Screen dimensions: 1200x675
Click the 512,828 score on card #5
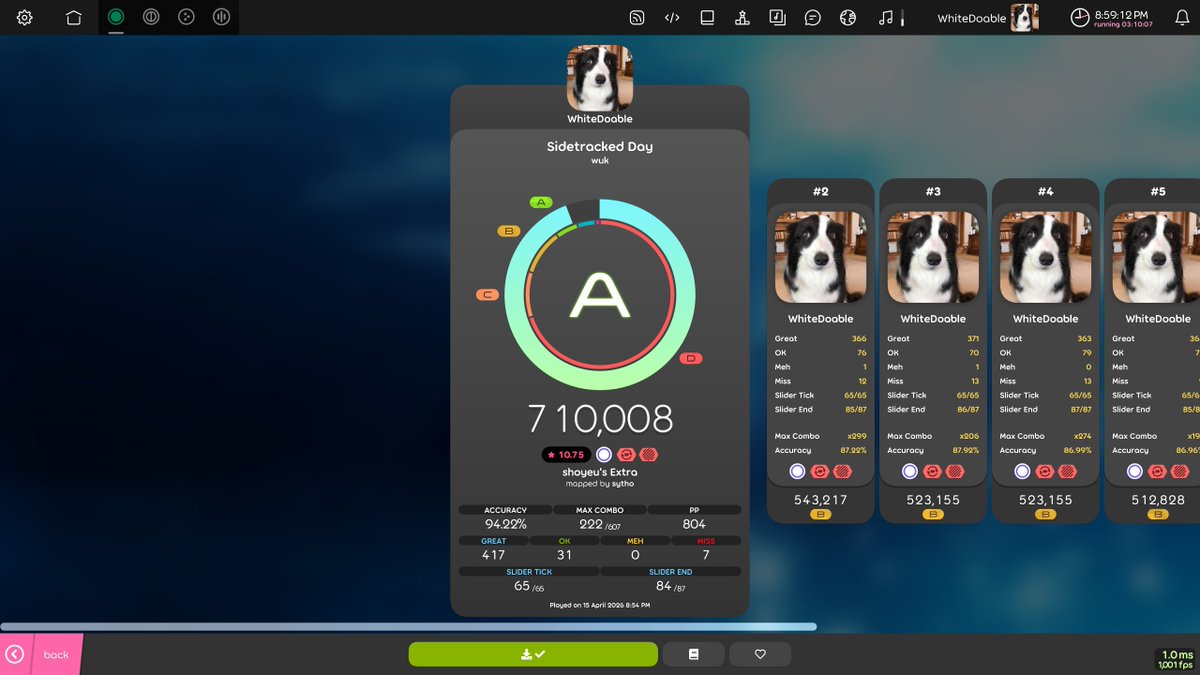1158,499
